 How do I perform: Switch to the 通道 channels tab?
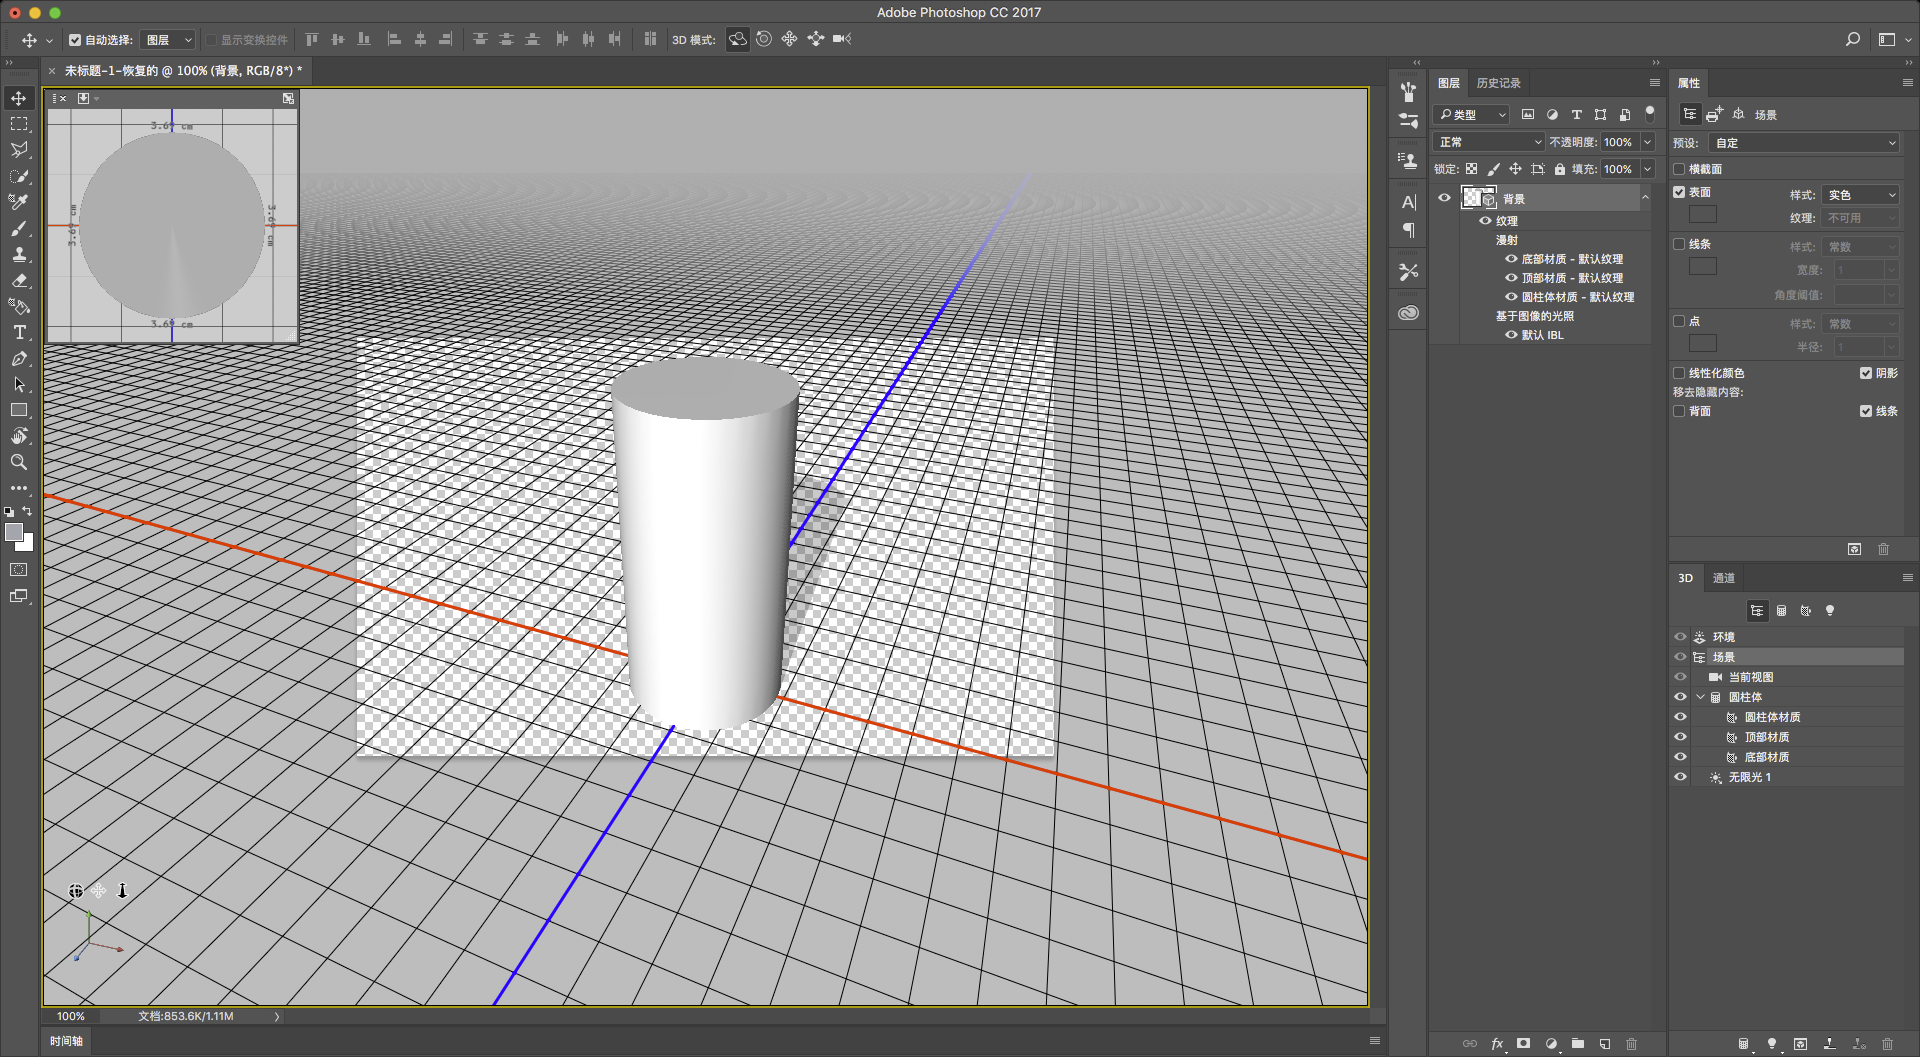[1724, 578]
